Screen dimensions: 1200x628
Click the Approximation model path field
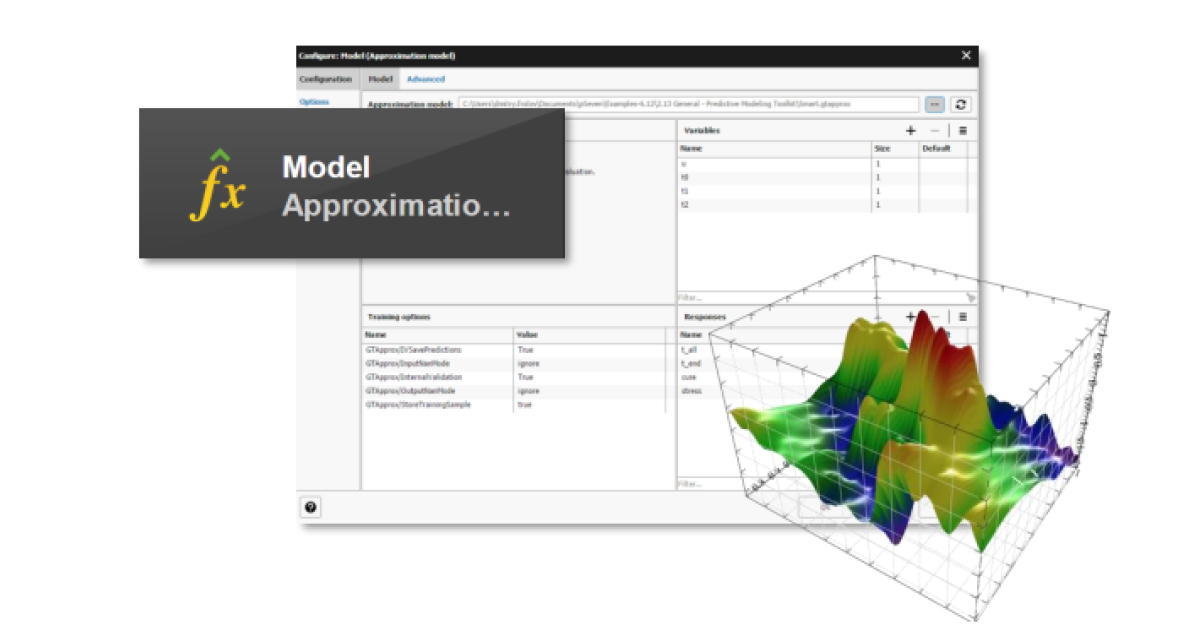point(688,104)
